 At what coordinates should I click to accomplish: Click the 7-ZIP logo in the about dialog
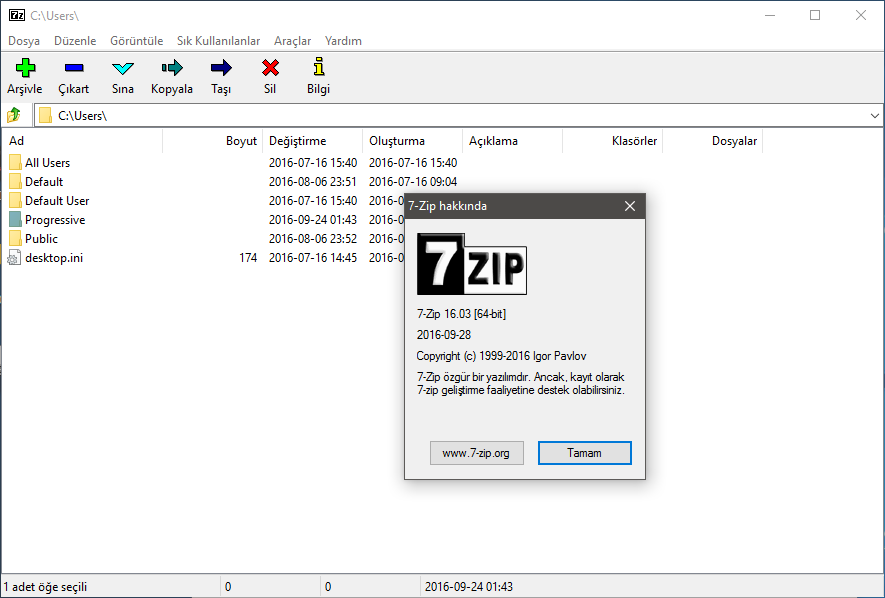472,264
